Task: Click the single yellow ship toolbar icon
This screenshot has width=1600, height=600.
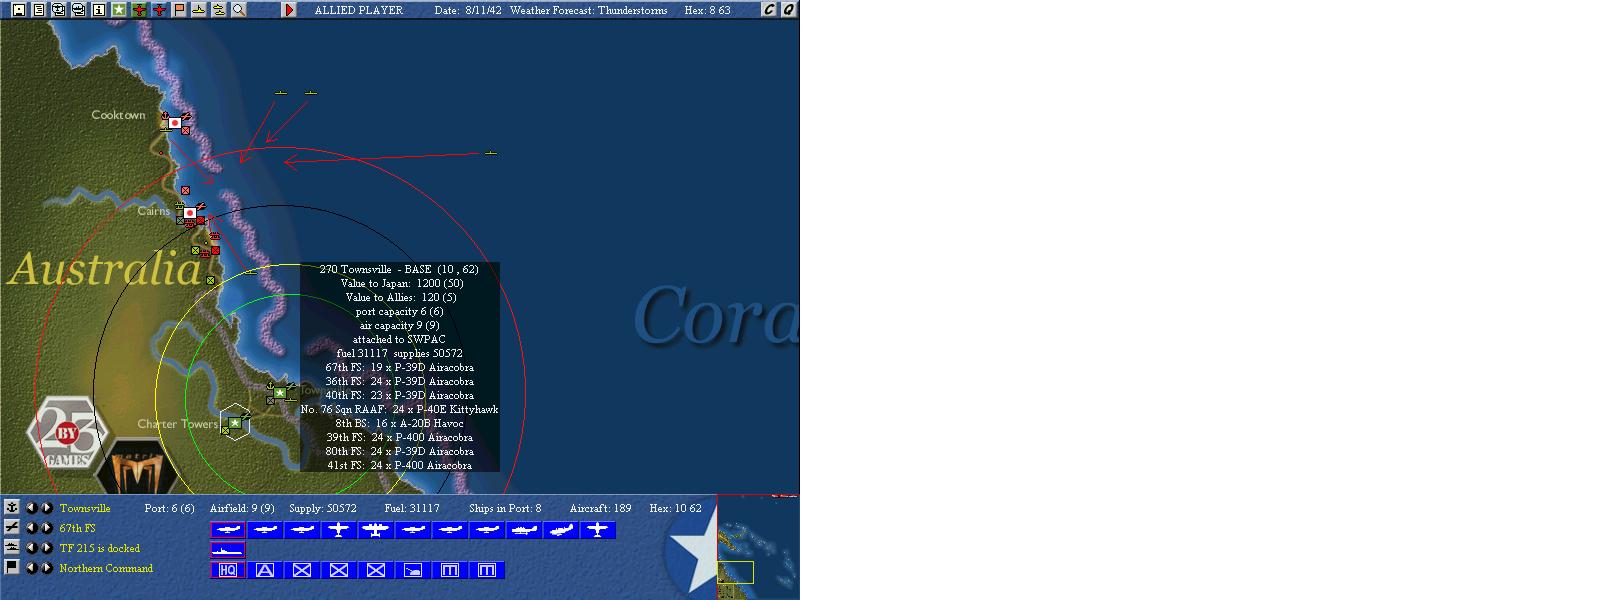Action: [199, 10]
